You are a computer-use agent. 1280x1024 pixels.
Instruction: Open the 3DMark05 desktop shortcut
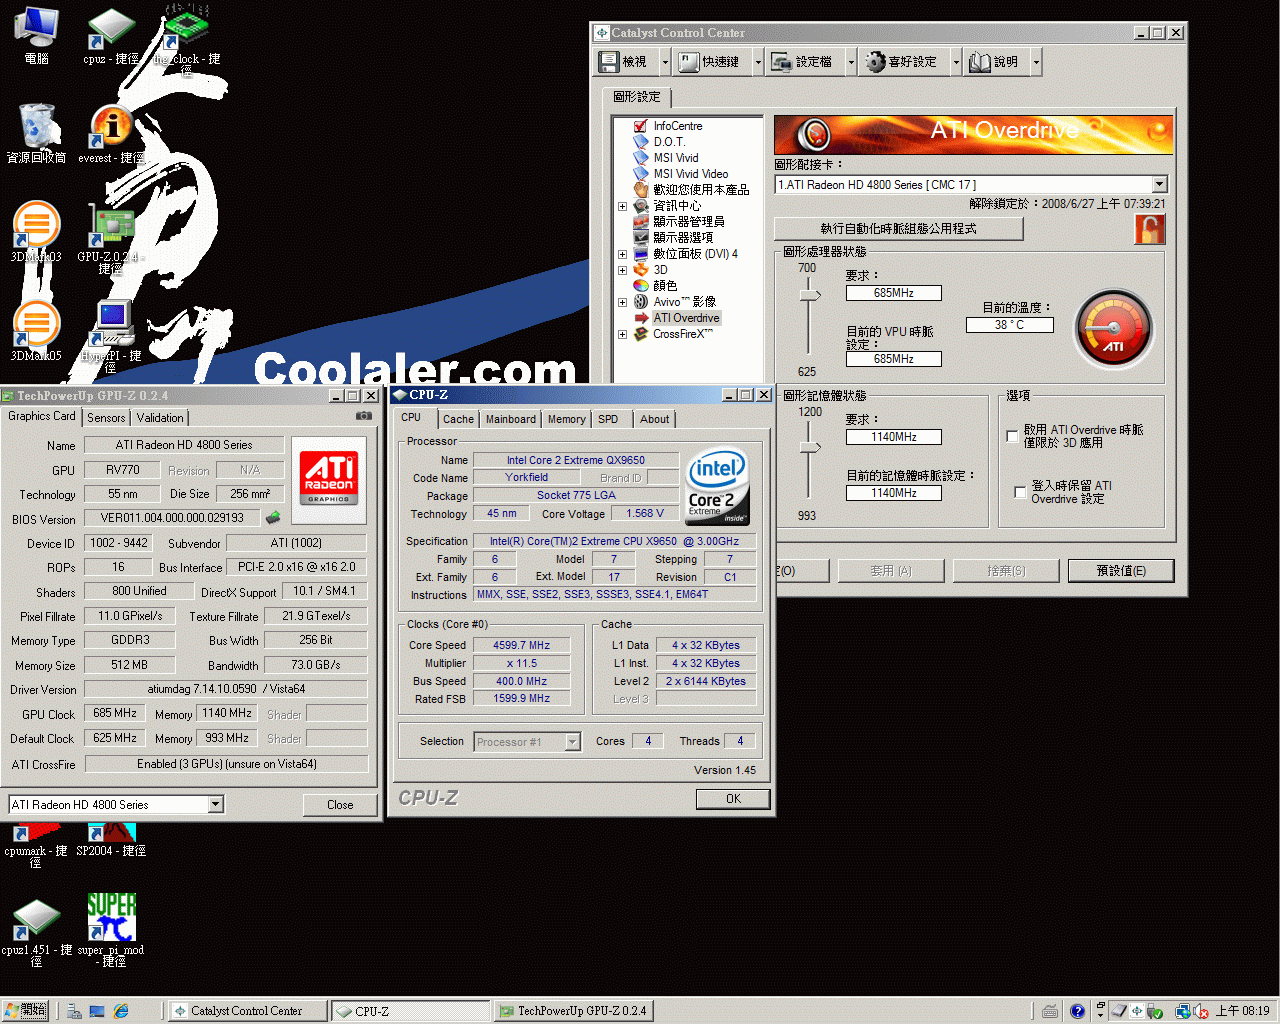pyautogui.click(x=36, y=332)
